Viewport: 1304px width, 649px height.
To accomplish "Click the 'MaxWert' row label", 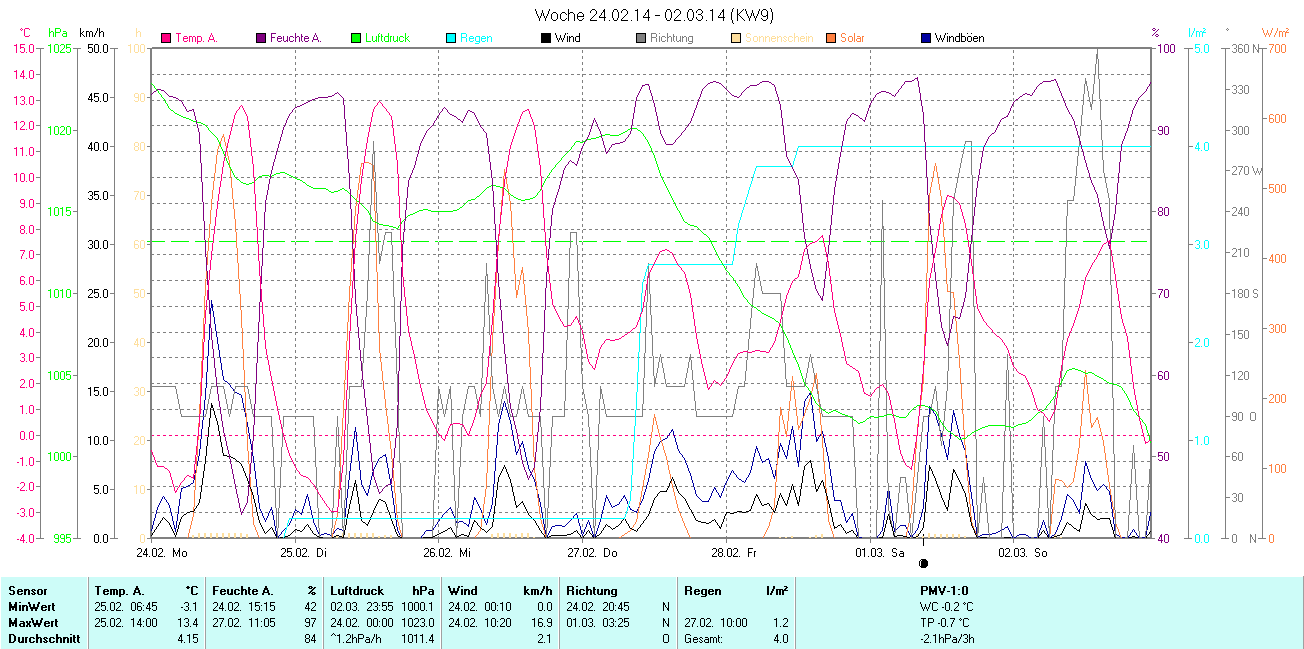I will click(32, 623).
